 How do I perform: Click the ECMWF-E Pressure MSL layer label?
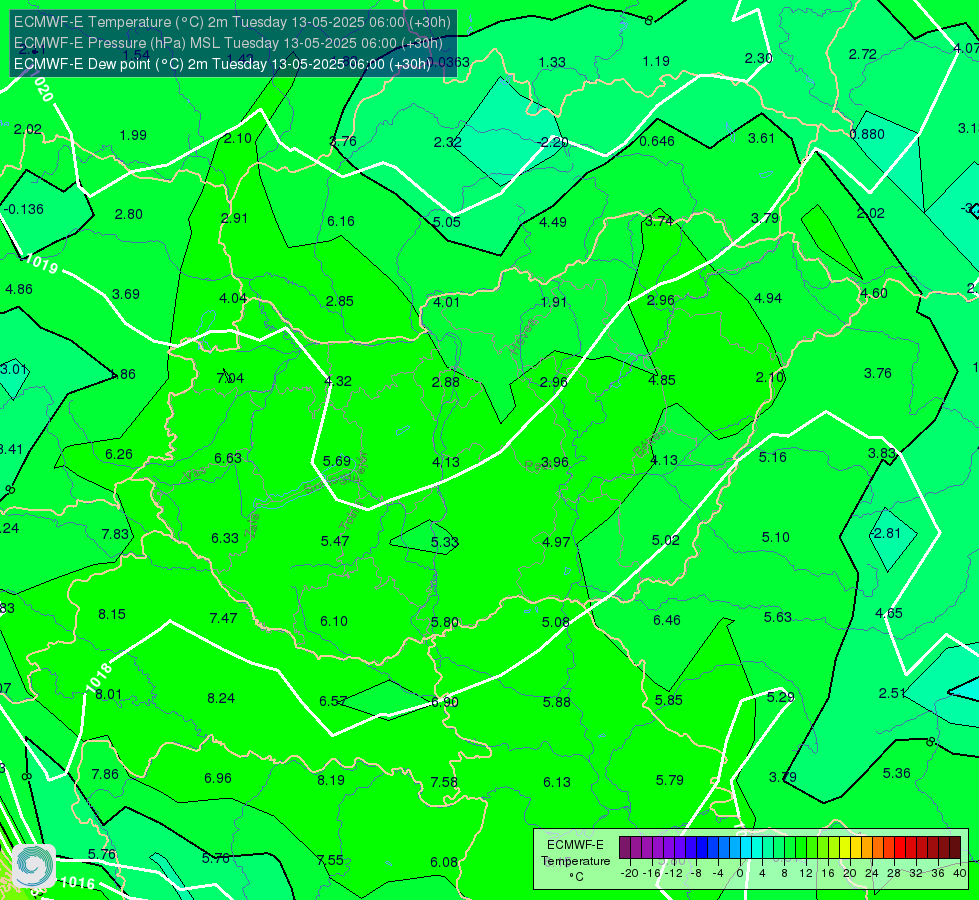pos(228,43)
